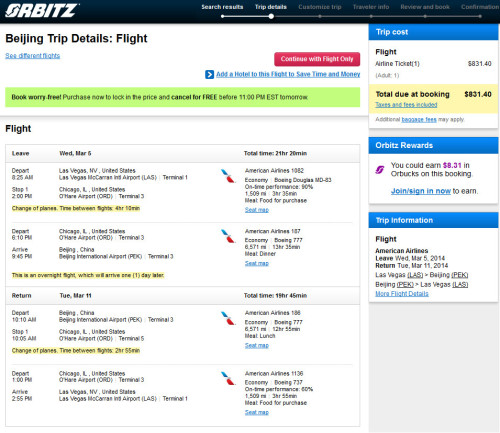Image resolution: width=500 pixels, height=433 pixels.
Task: Open Seat map for American Airlines 1082
Action: coord(257,210)
